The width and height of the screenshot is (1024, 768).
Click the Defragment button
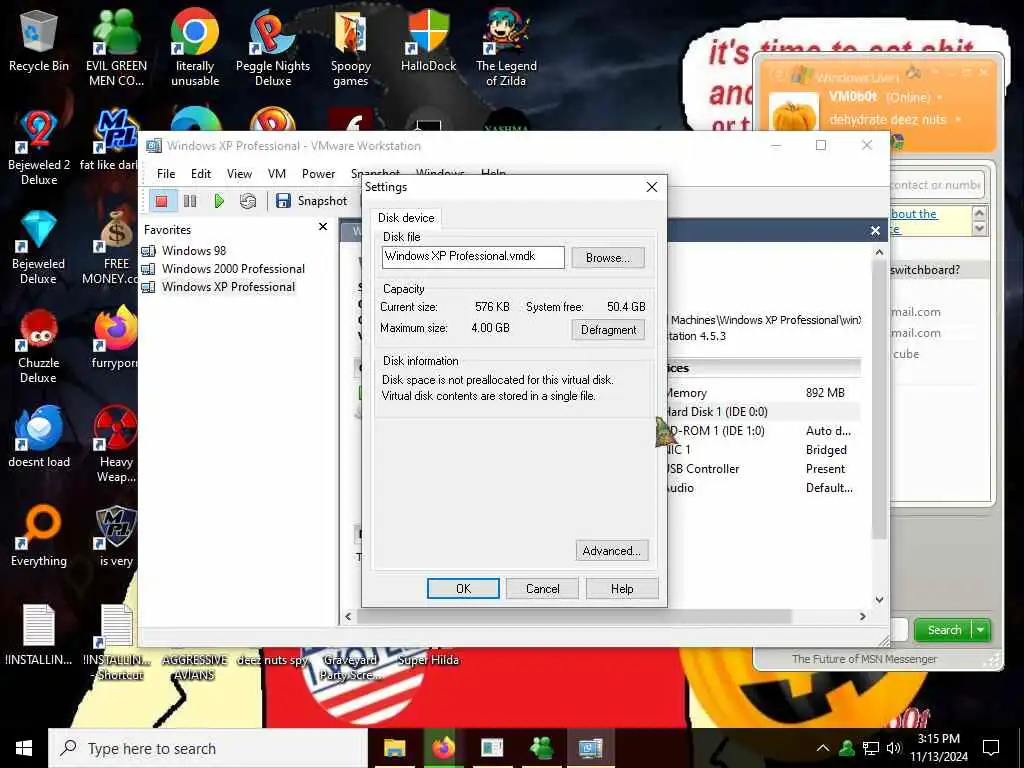tap(608, 330)
